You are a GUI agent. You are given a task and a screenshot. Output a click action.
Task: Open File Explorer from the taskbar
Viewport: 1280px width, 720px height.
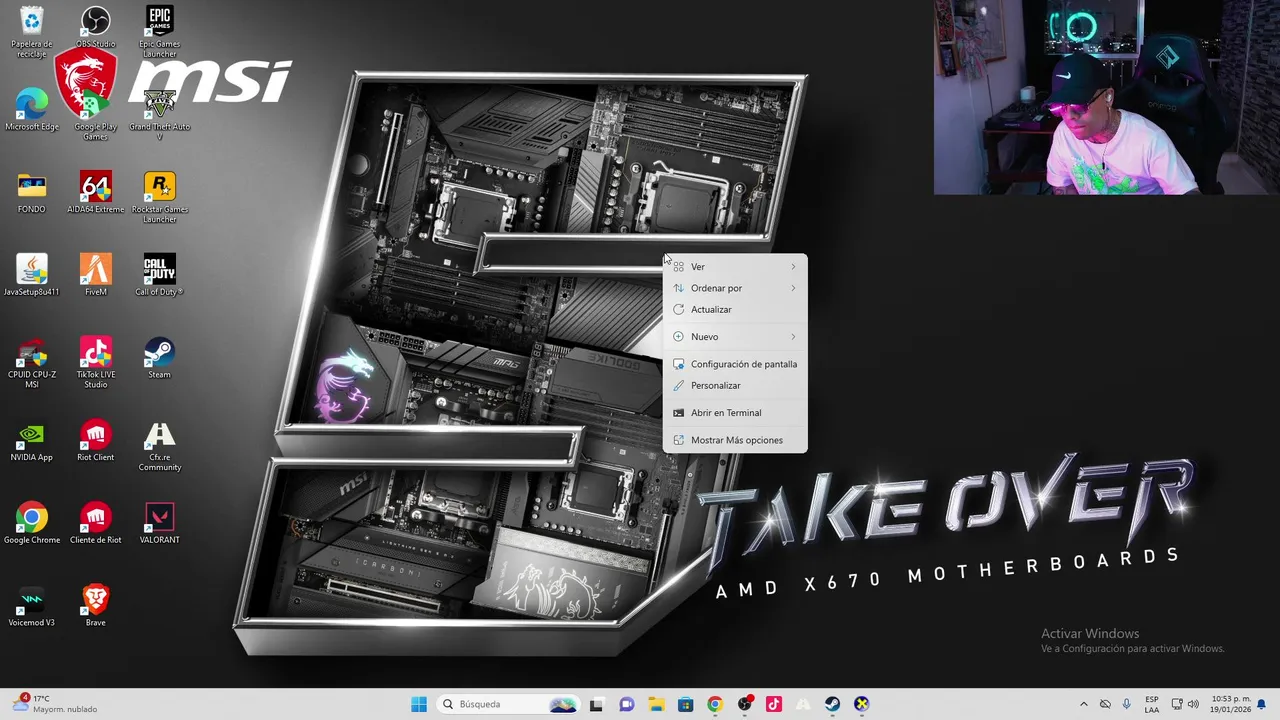coord(656,704)
